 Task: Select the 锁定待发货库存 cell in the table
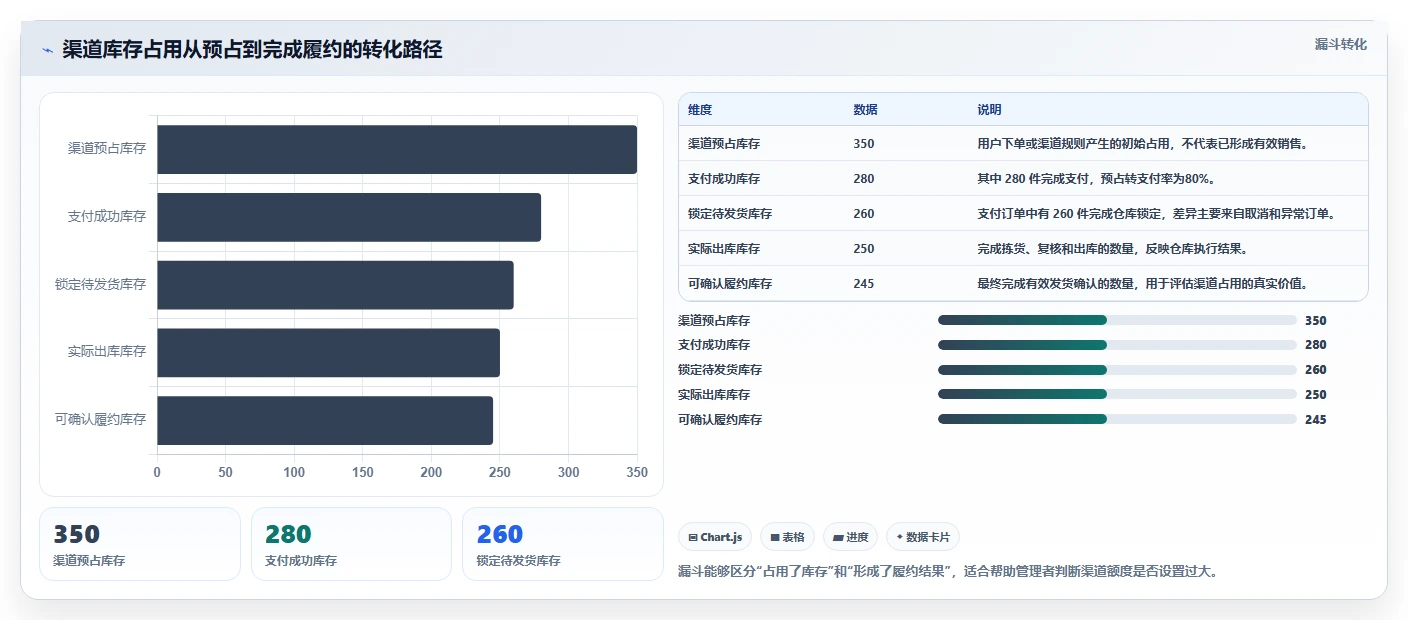730,214
